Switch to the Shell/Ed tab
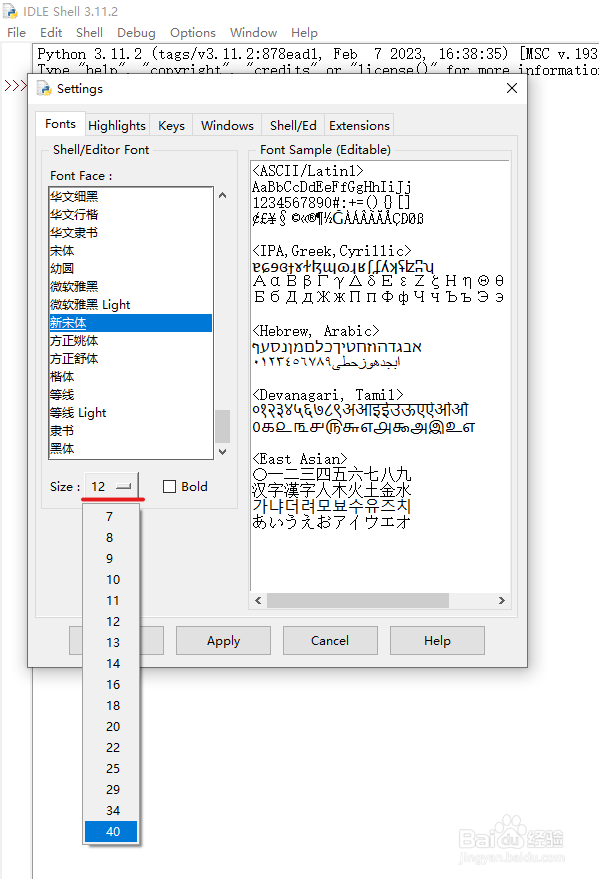Viewport: 599px width, 879px height. [293, 126]
